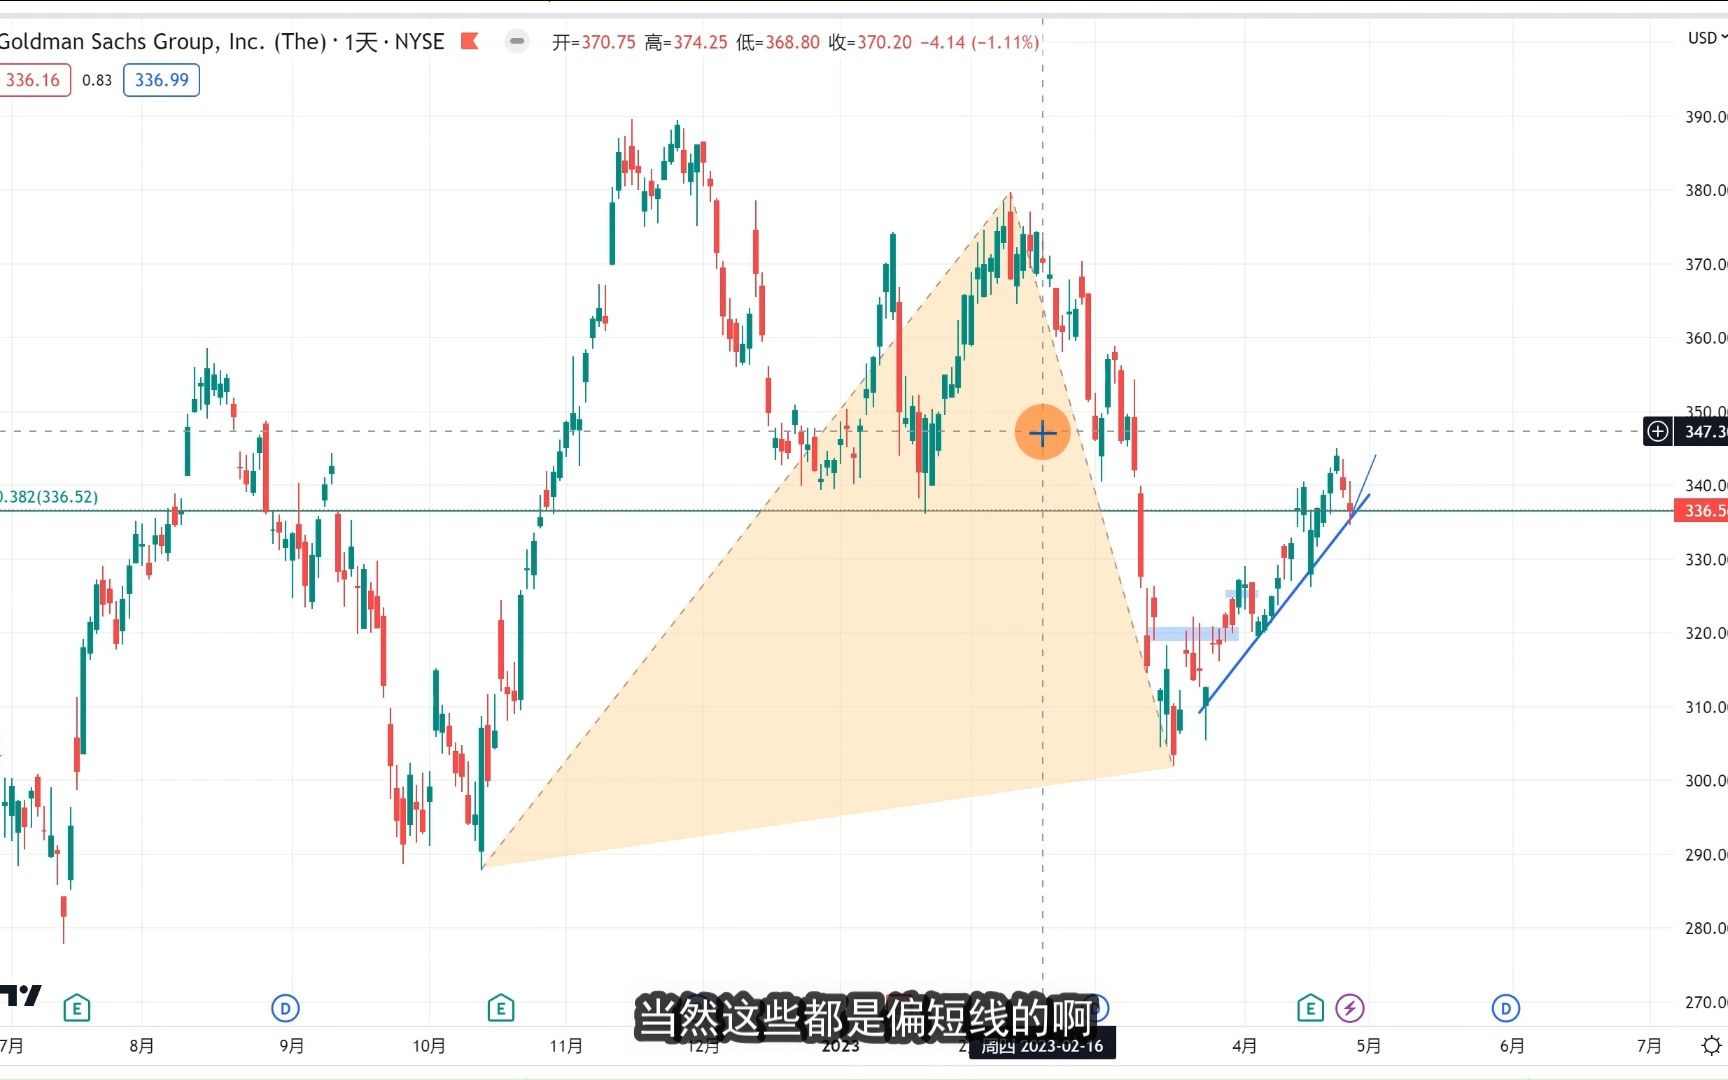
Task: Click the 0.382(336.52) Fibonacci level label
Action: 49,497
